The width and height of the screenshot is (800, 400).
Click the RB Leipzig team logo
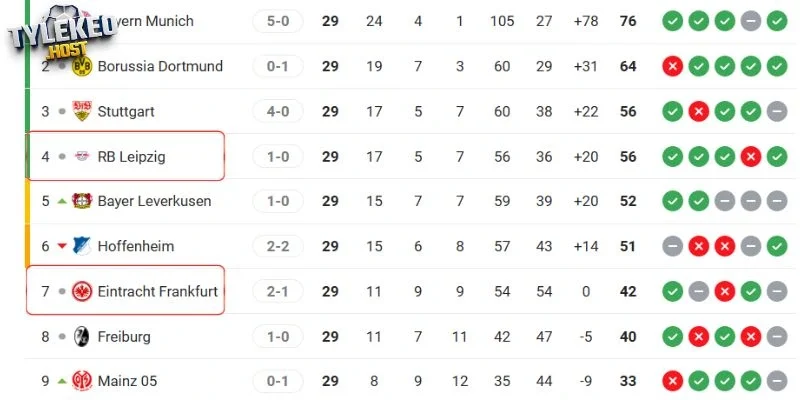pyautogui.click(x=81, y=156)
